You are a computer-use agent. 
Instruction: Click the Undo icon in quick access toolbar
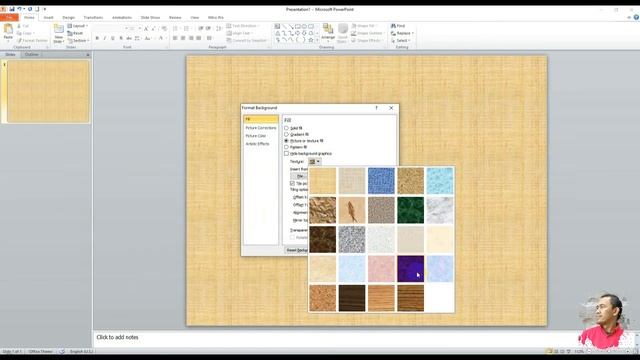click(19, 9)
